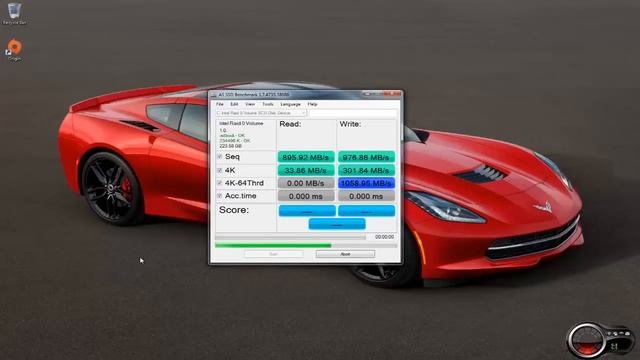Screen dimensions: 640x360
Task: Launch the Origin desktop shortcut
Action: [14, 50]
